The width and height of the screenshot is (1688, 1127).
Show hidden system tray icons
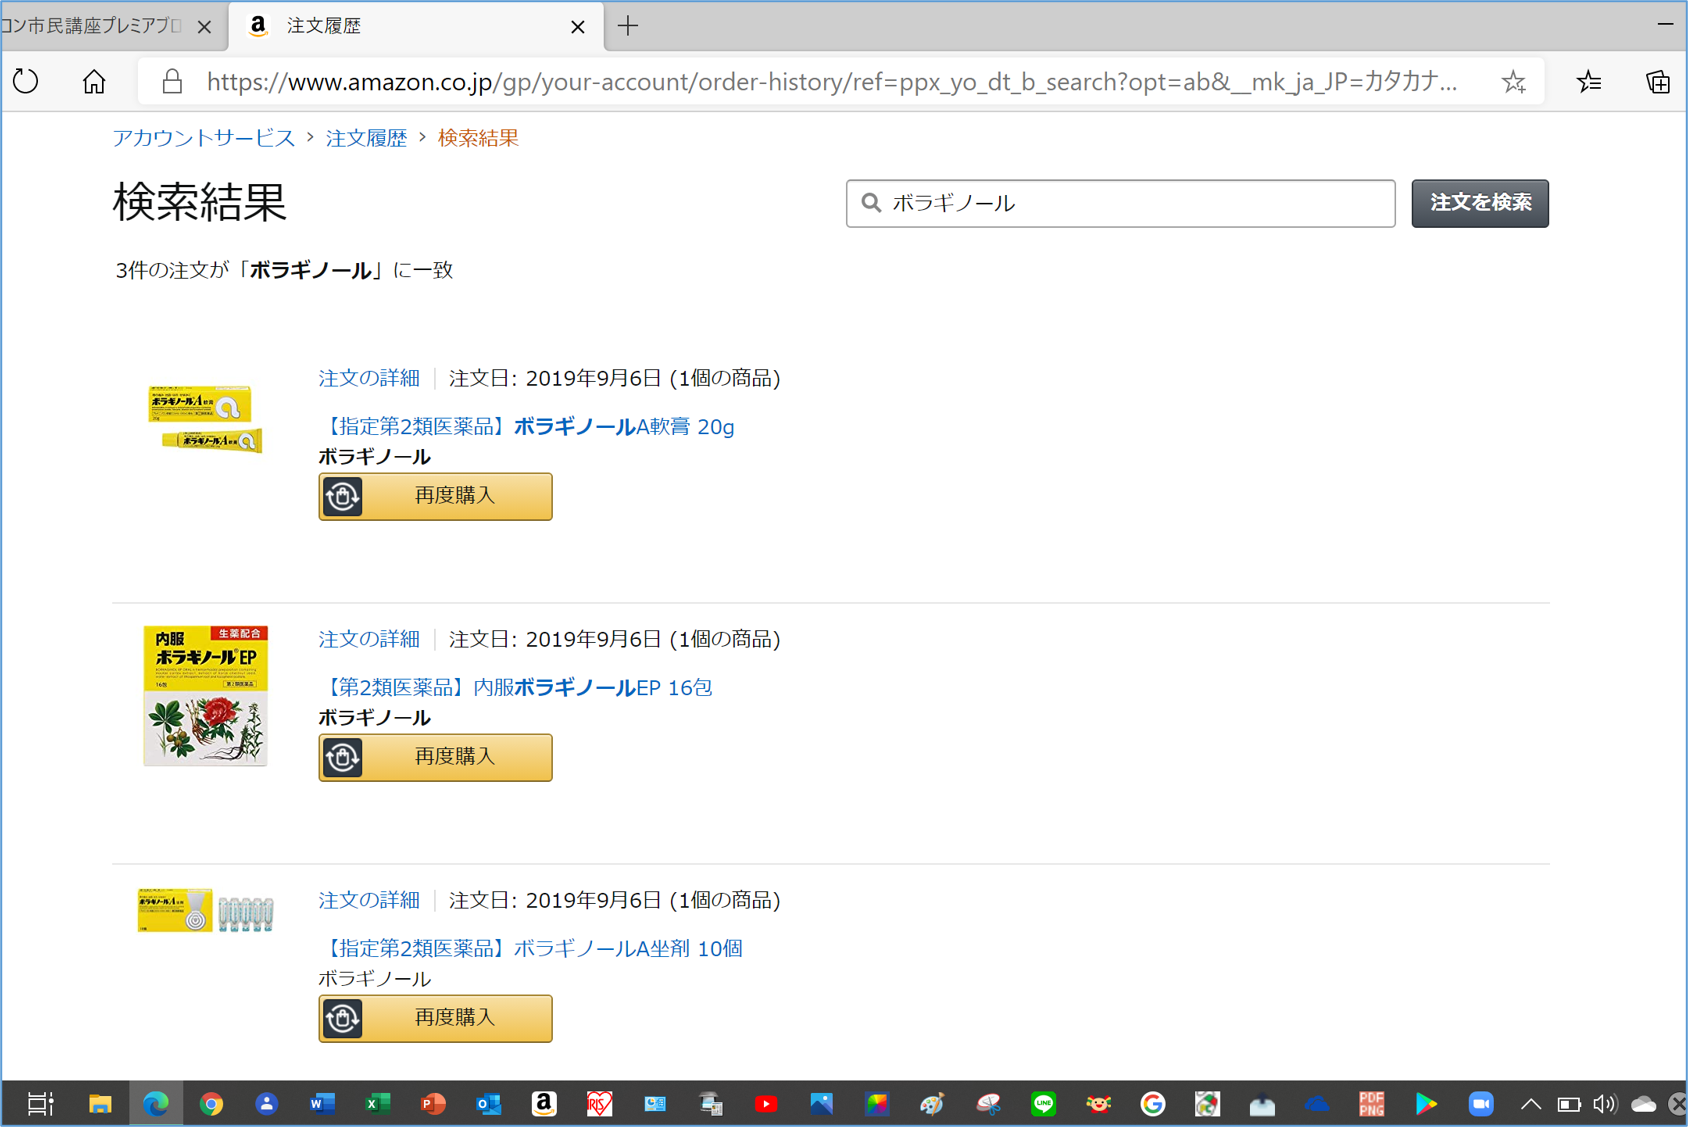pyautogui.click(x=1531, y=1105)
